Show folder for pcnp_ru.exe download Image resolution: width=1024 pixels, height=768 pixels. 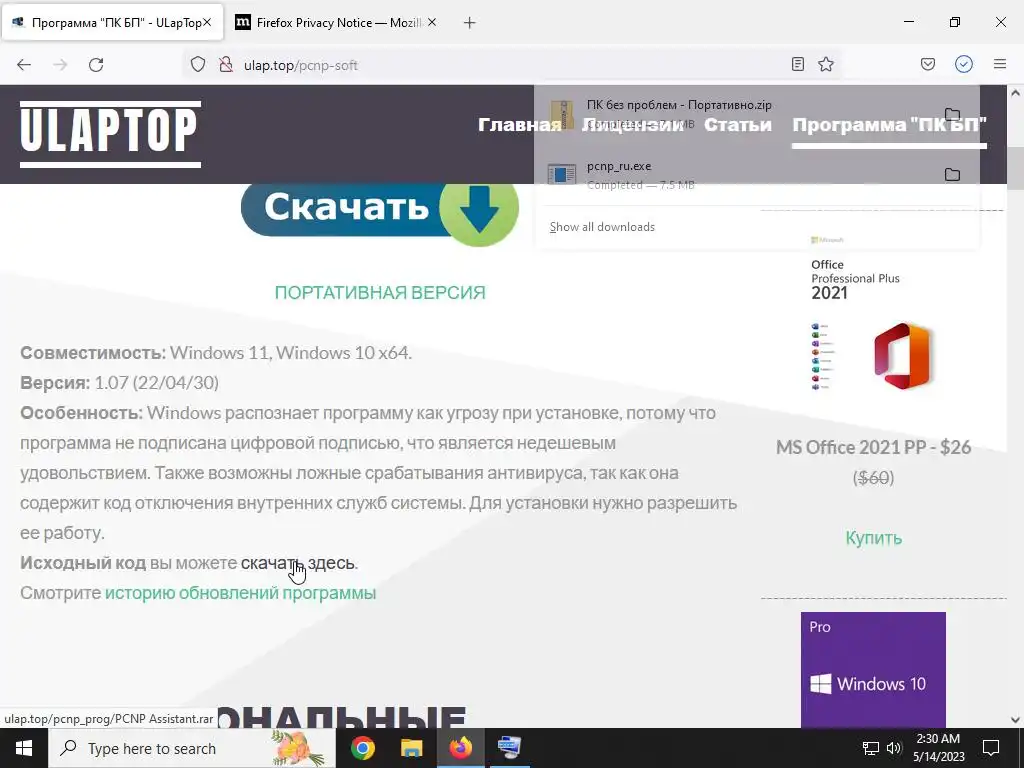[x=952, y=174]
